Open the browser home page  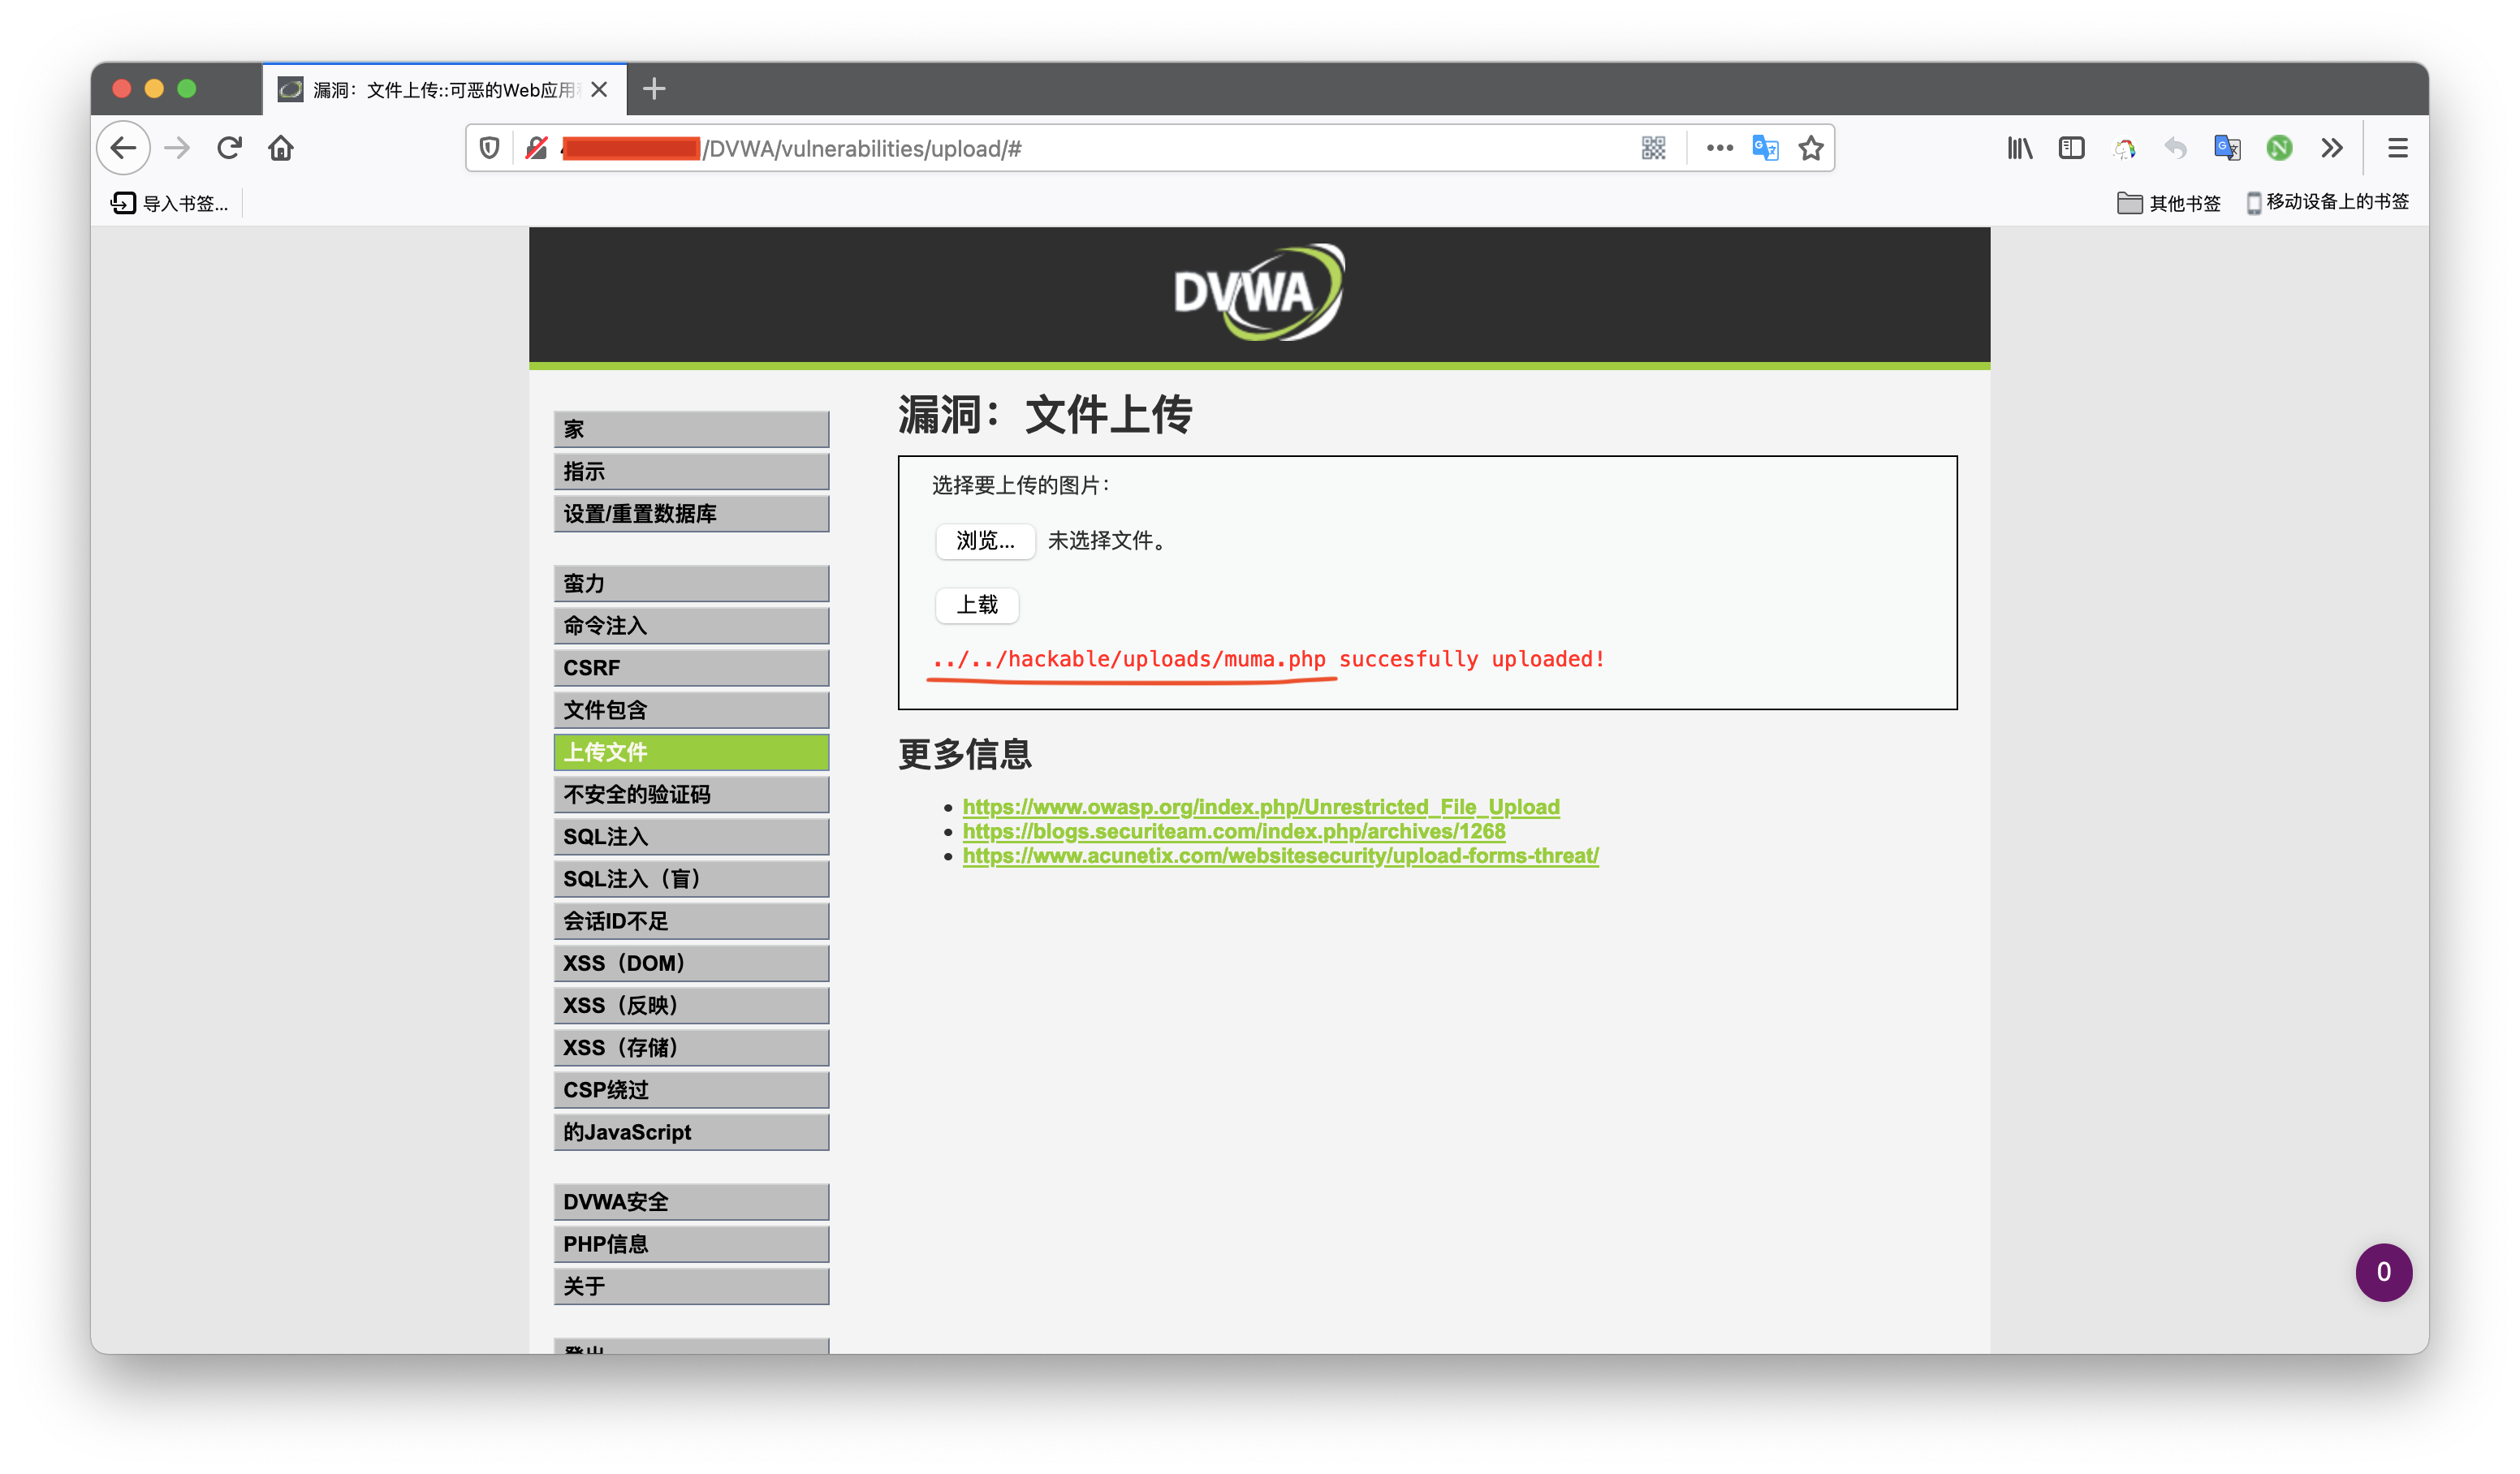[281, 148]
